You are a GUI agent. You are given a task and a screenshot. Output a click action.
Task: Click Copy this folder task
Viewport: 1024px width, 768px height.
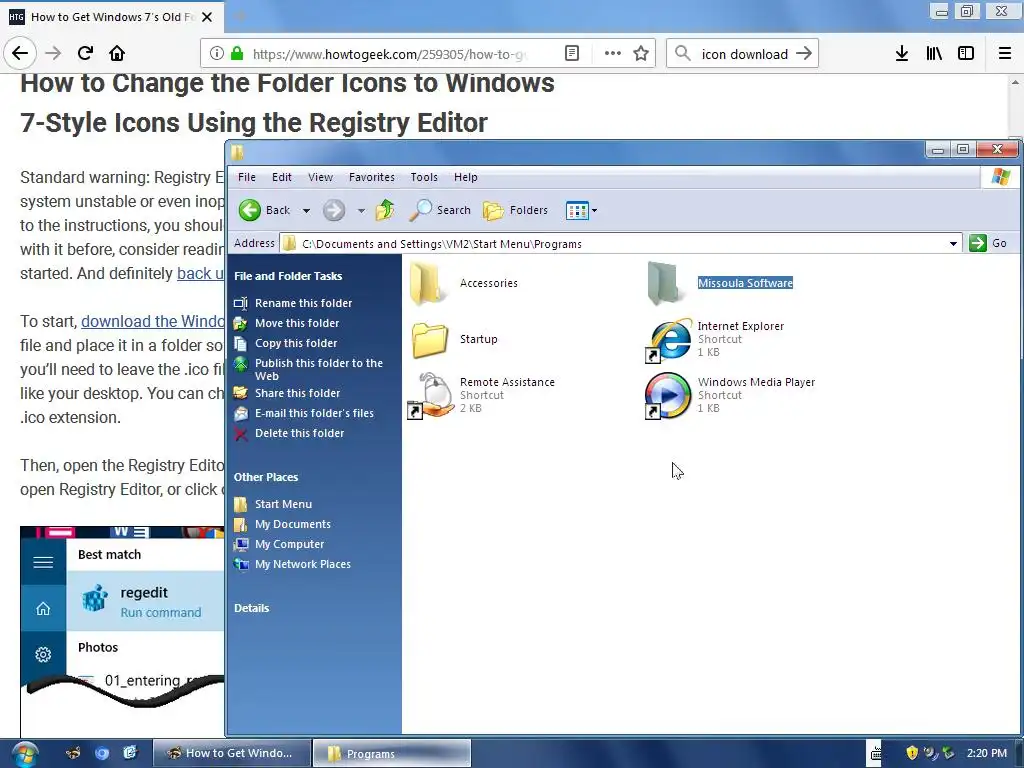point(296,344)
